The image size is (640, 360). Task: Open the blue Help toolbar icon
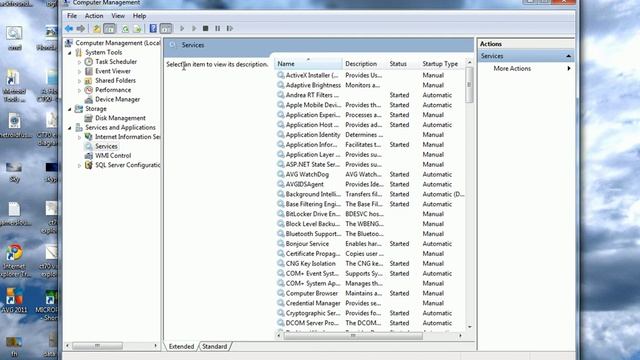(153, 29)
